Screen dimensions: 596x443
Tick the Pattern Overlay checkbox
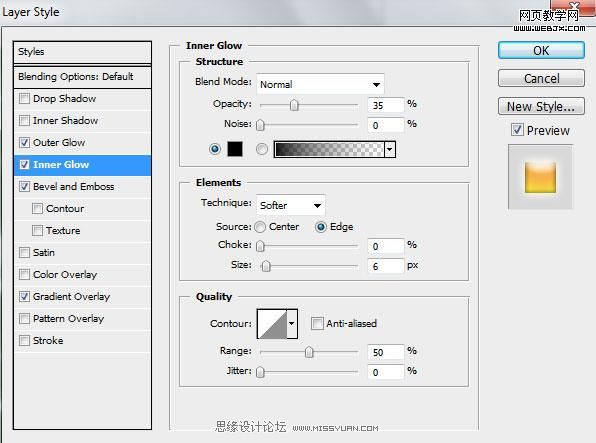[24, 318]
